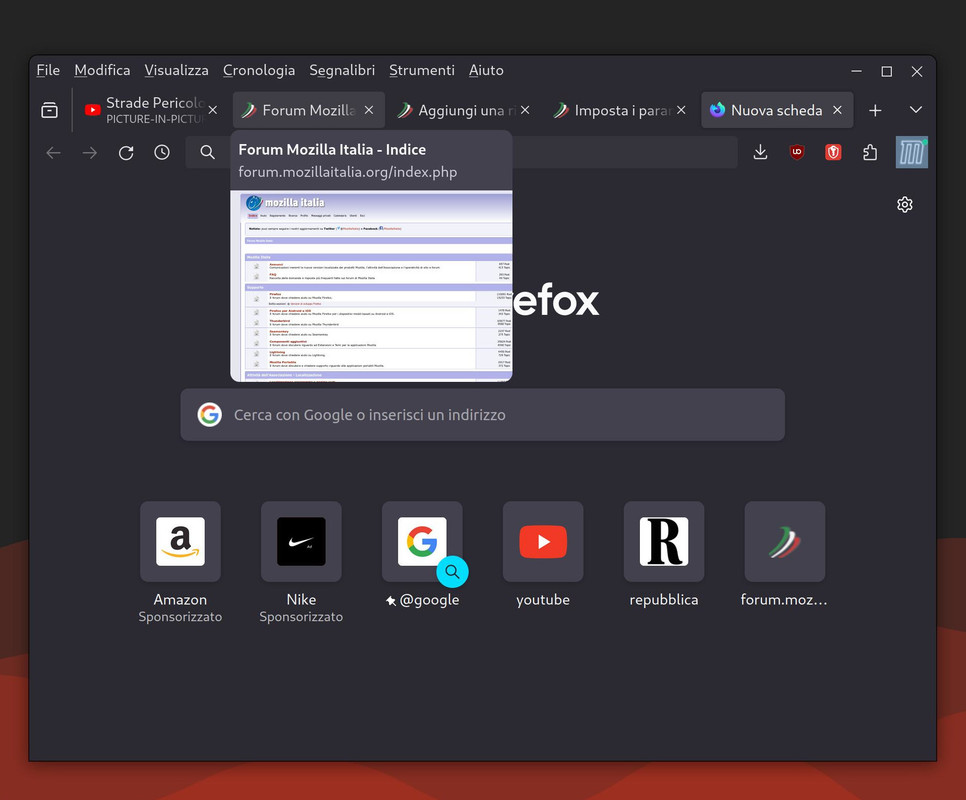Minimize the Firefox window

856,71
